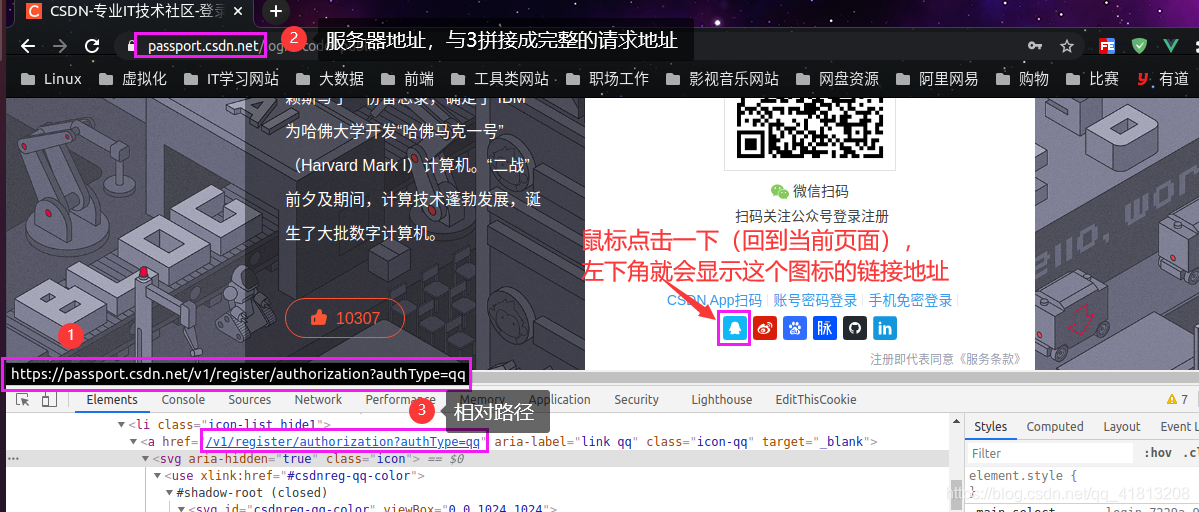This screenshot has height=512, width=1199.
Task: Activate the DevTools inspect element picker
Action: (x=23, y=400)
